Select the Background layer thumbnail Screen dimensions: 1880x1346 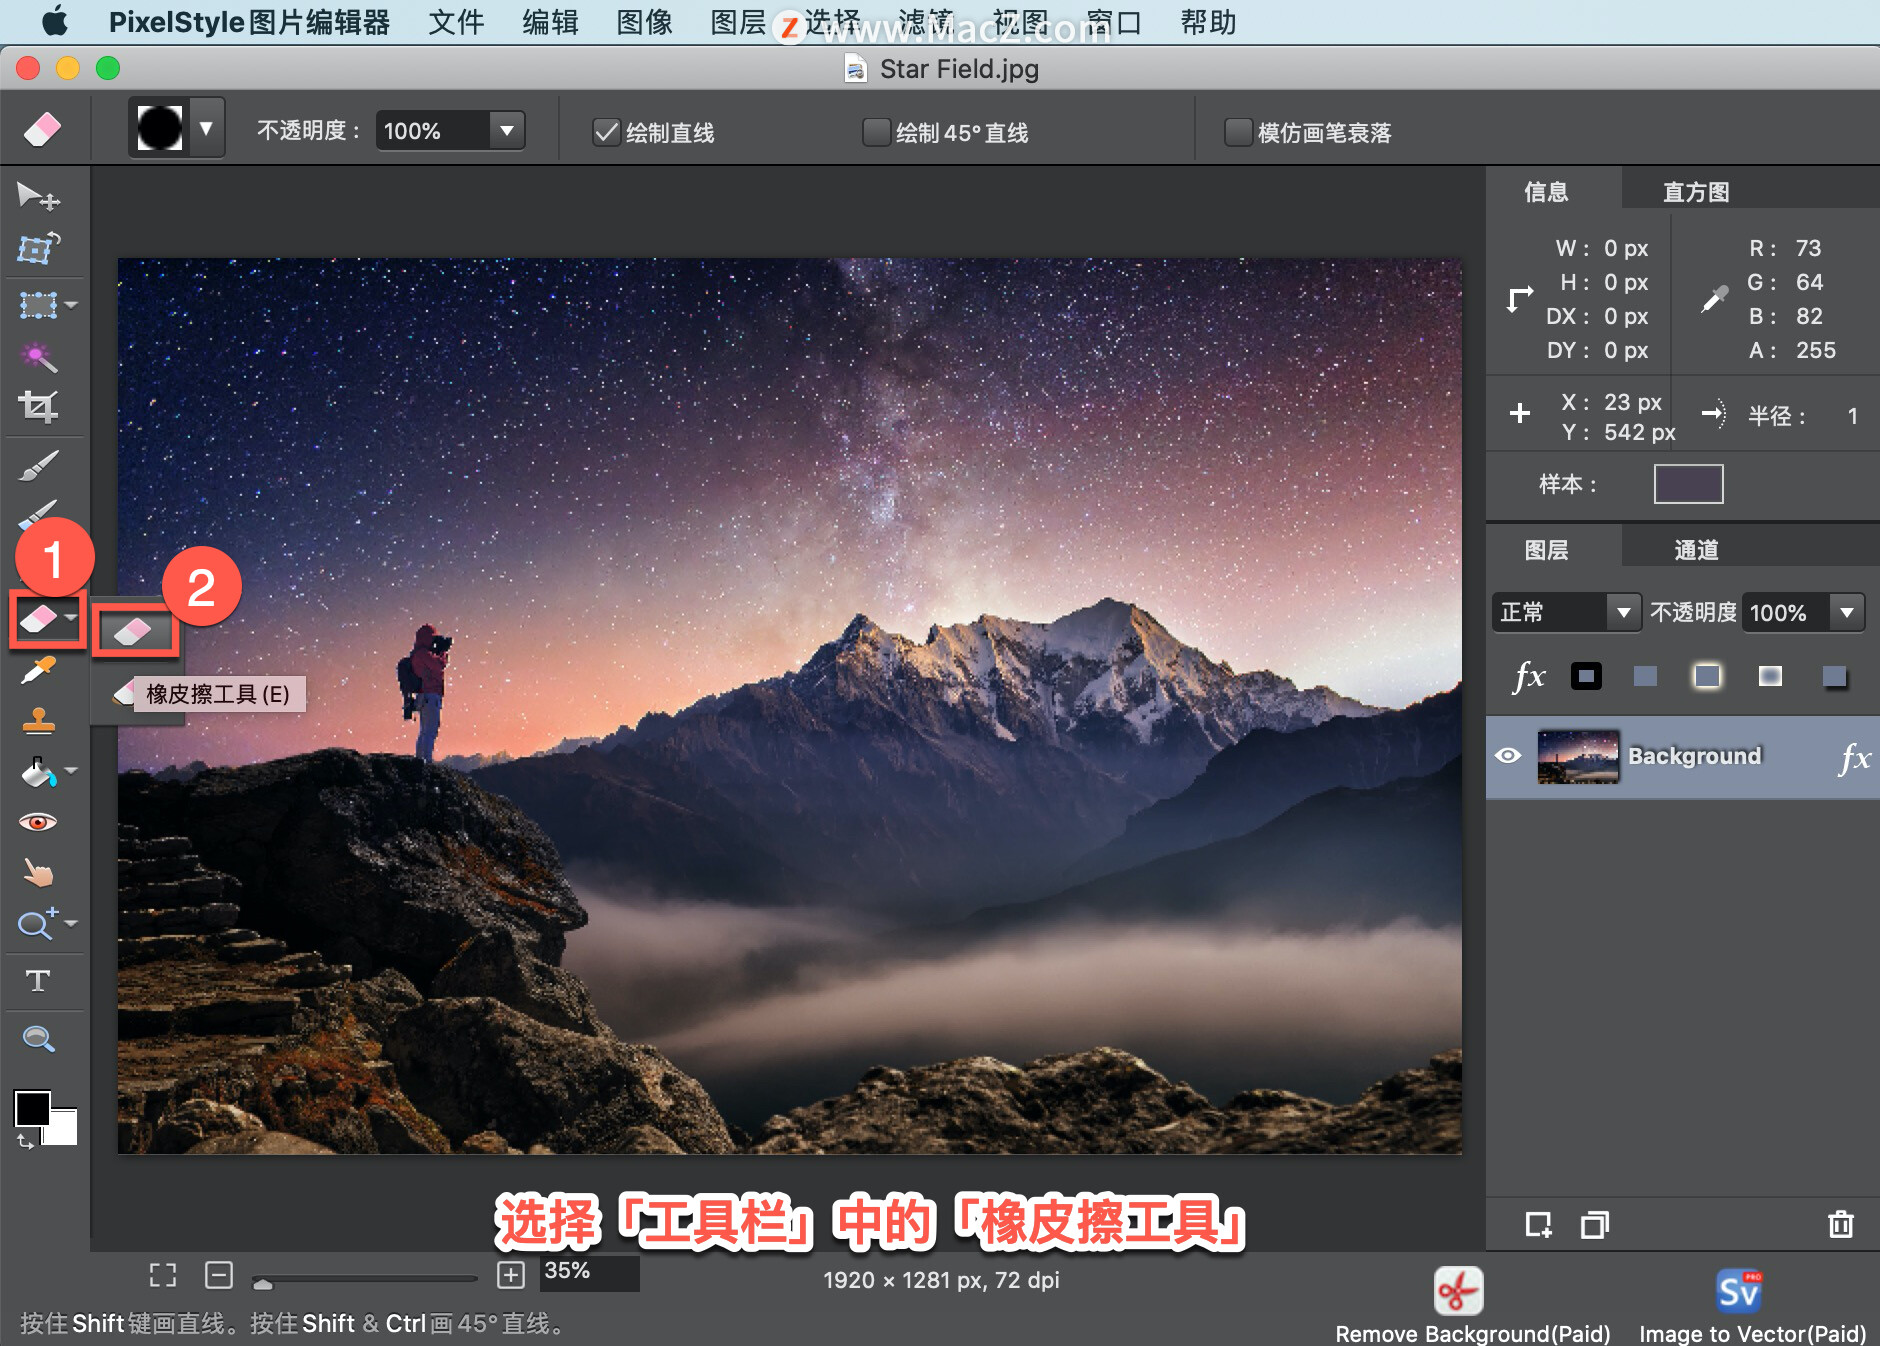(x=1578, y=756)
